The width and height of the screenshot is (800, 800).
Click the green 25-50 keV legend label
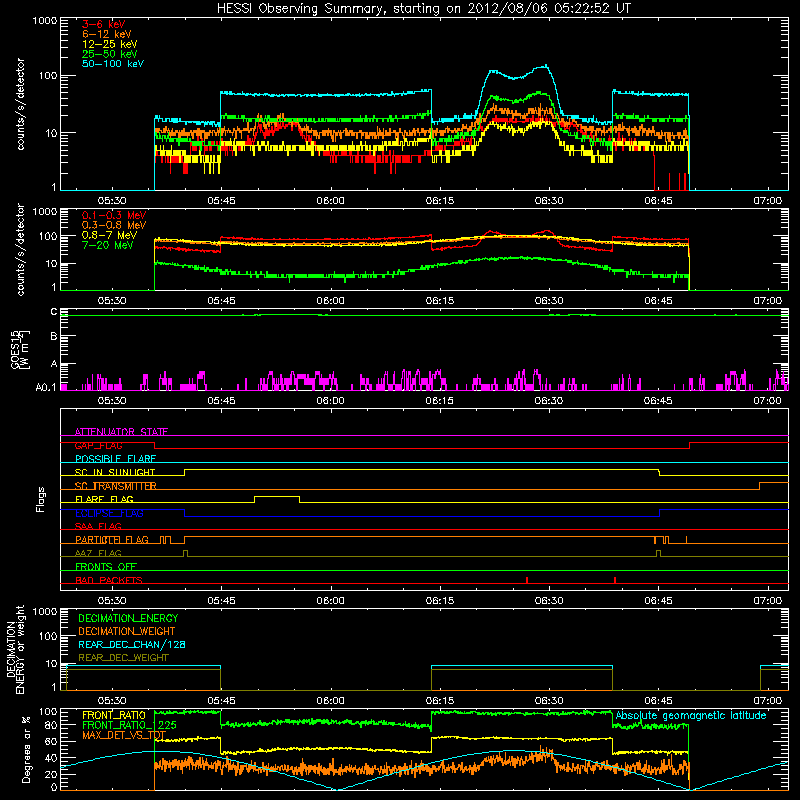point(110,54)
